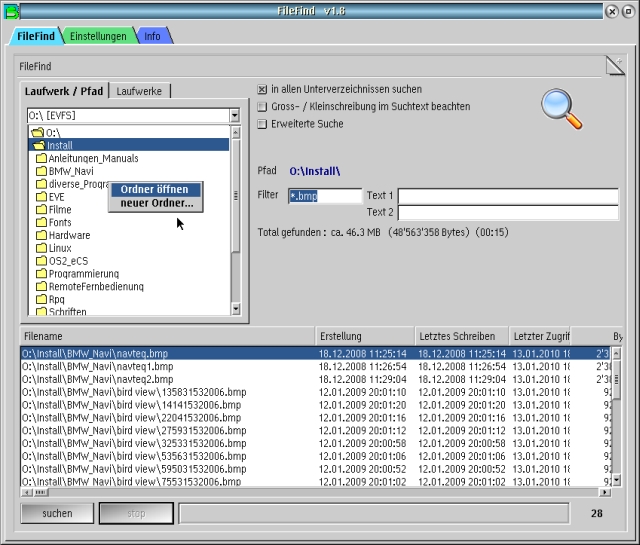Choose Ordner öffnen from context menu
This screenshot has width=640, height=545.
[154, 189]
